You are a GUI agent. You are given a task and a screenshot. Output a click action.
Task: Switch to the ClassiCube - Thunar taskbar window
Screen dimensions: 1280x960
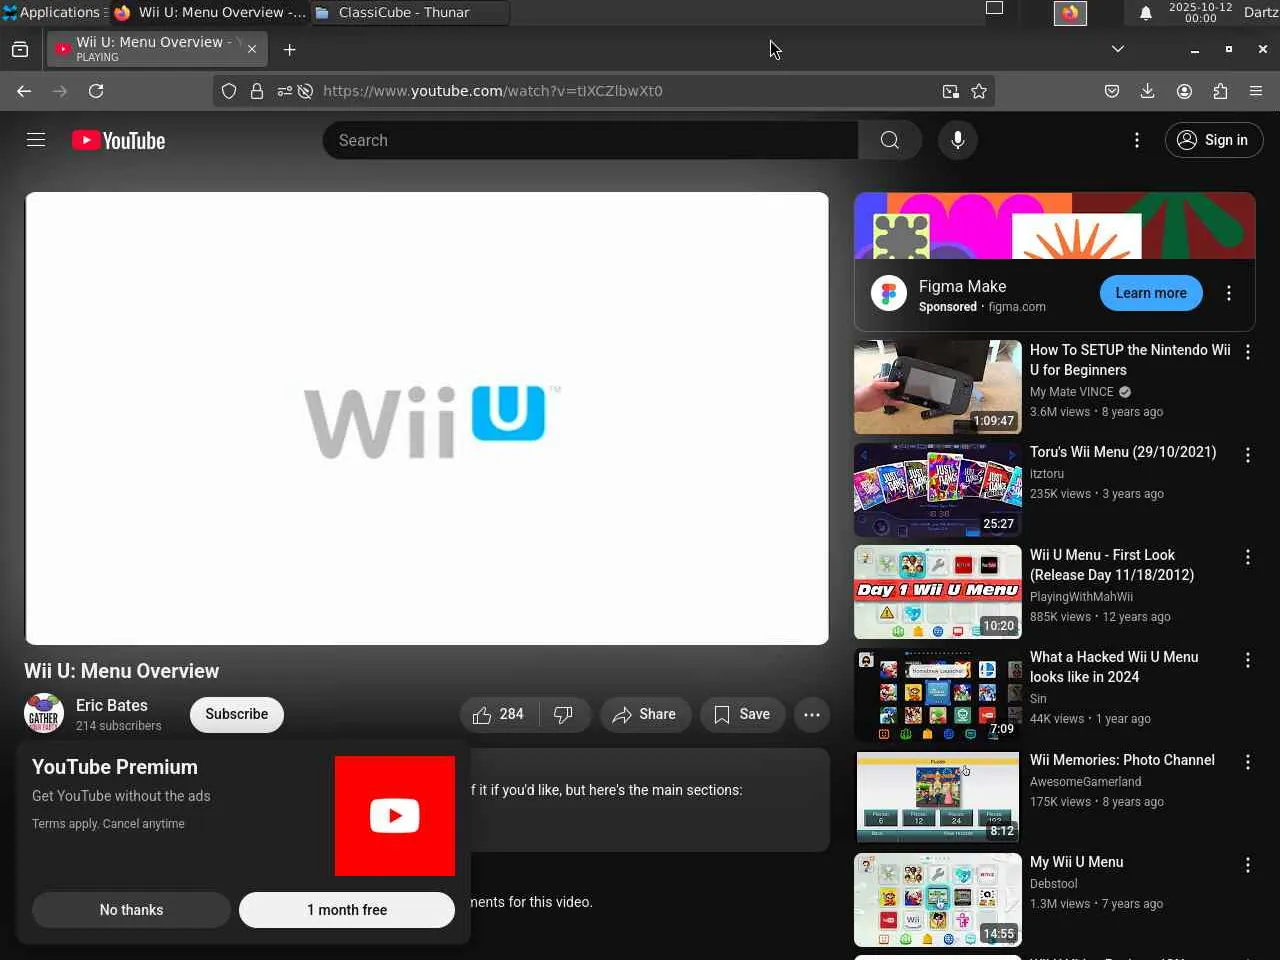[410, 12]
